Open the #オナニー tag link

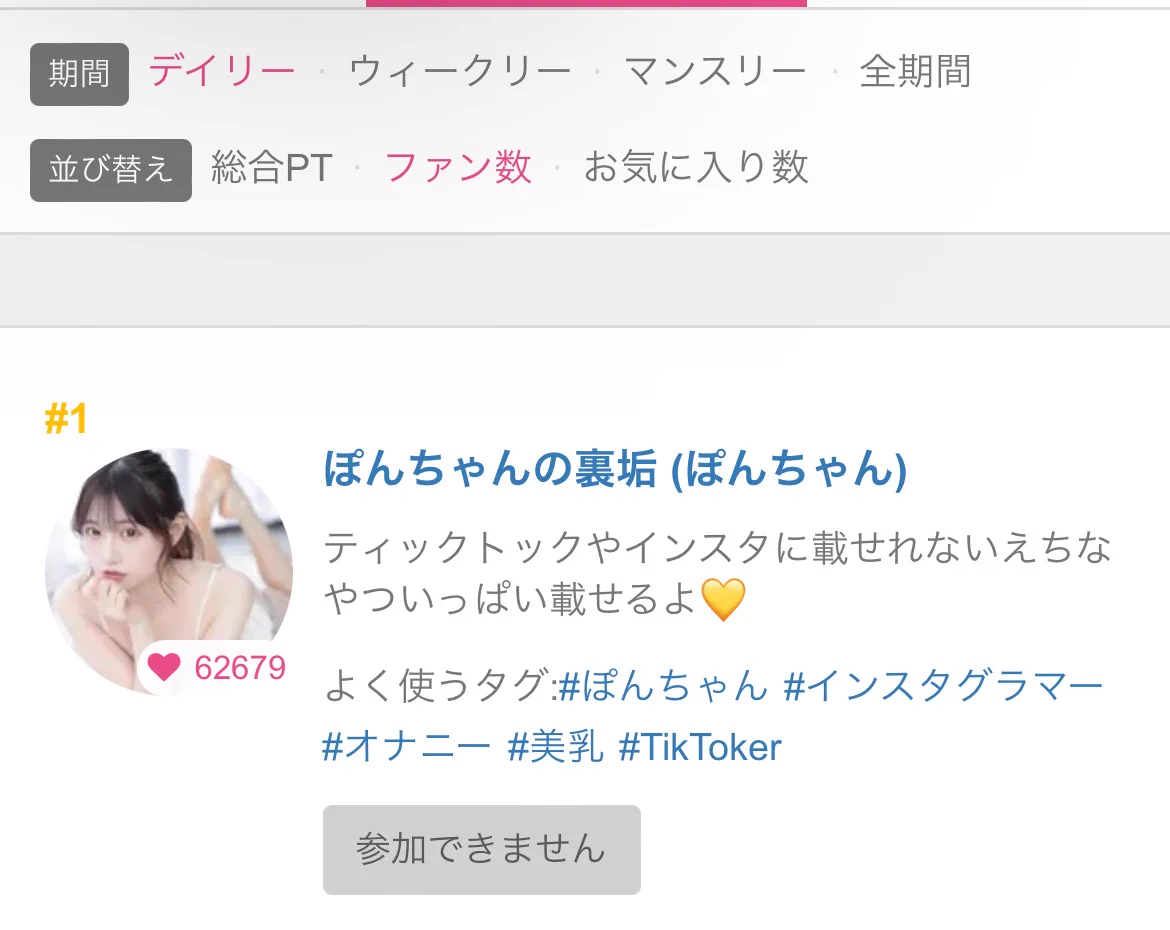(x=406, y=746)
